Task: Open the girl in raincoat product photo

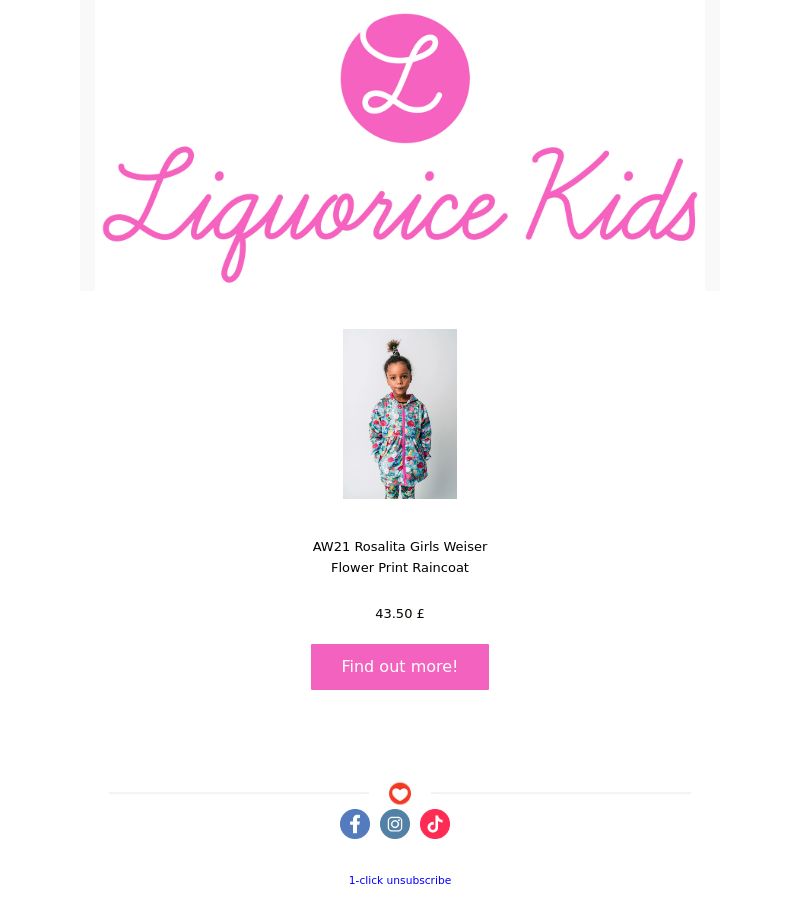Action: 400,414
